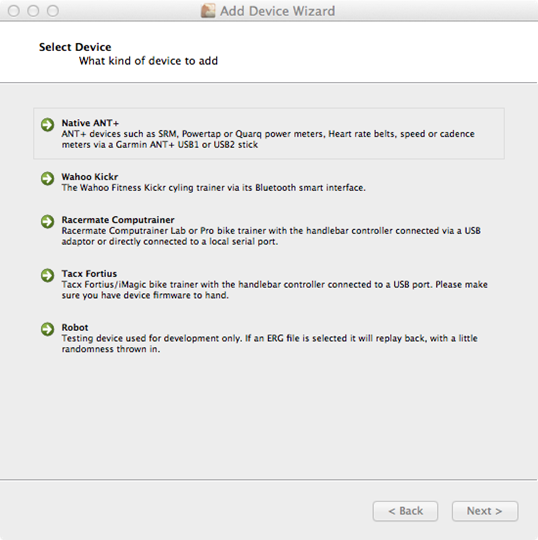This screenshot has height=540, width=538.
Task: Choose the Robot testing device title
Action: 75,327
